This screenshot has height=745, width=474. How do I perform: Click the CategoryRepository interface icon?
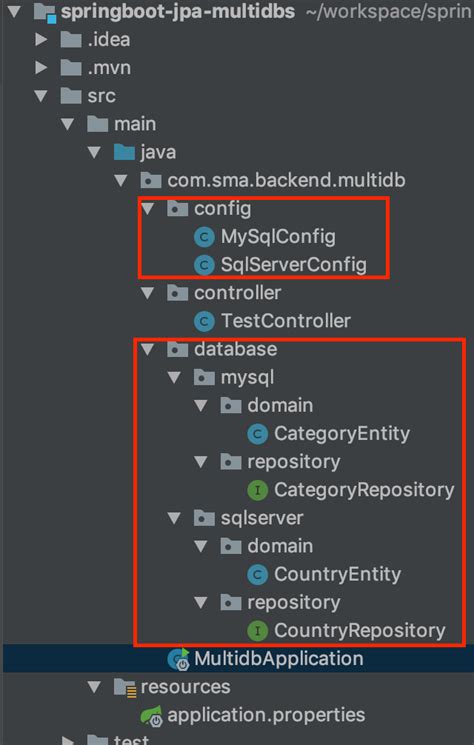(x=257, y=490)
